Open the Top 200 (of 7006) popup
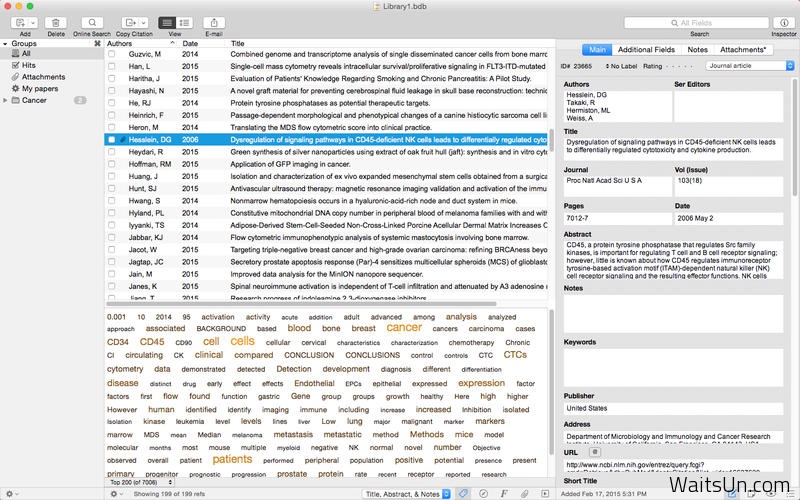This screenshot has height=500, width=800. 141,482
